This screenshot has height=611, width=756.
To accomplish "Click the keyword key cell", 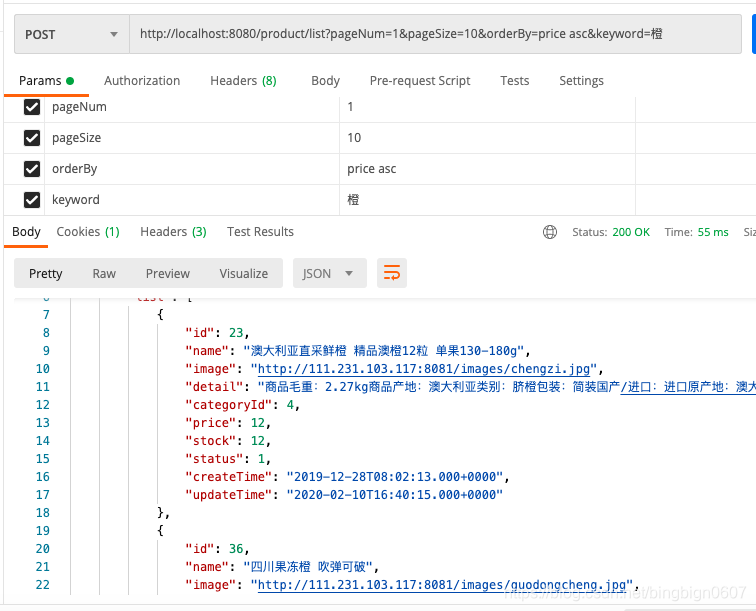I will 192,200.
